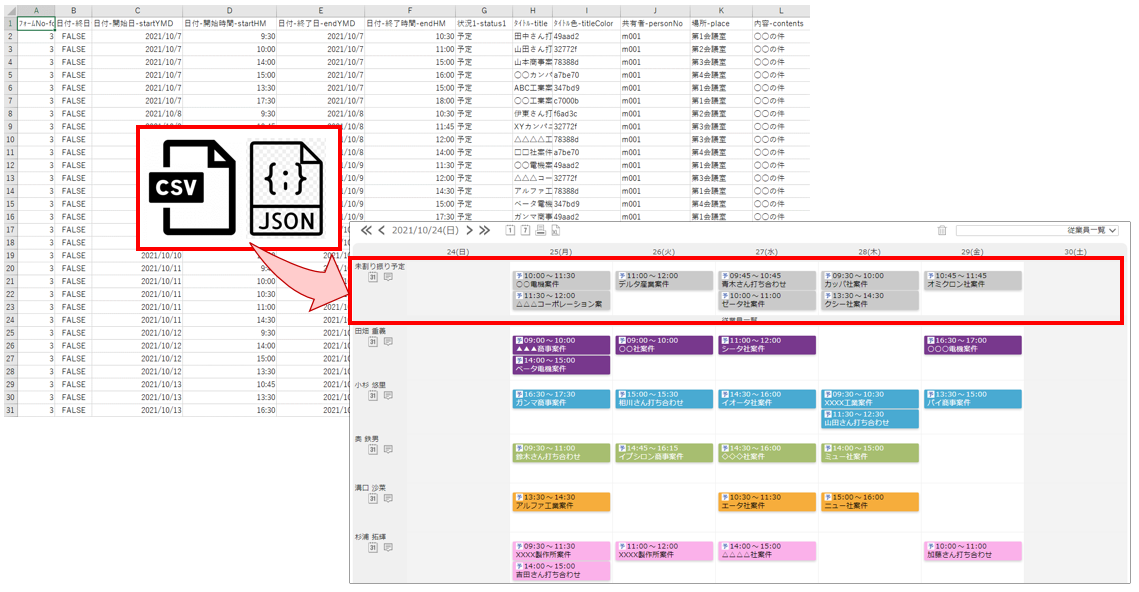Open the calendar icon under 奥 鉄男

373,449
